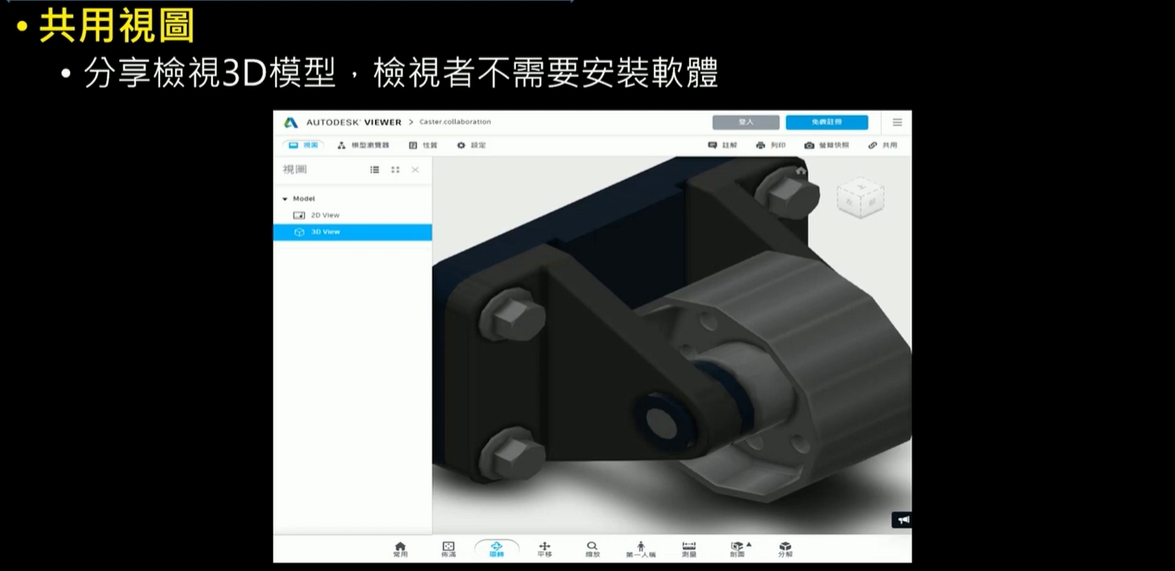
Task: Click Fit to View tool
Action: (x=448, y=548)
